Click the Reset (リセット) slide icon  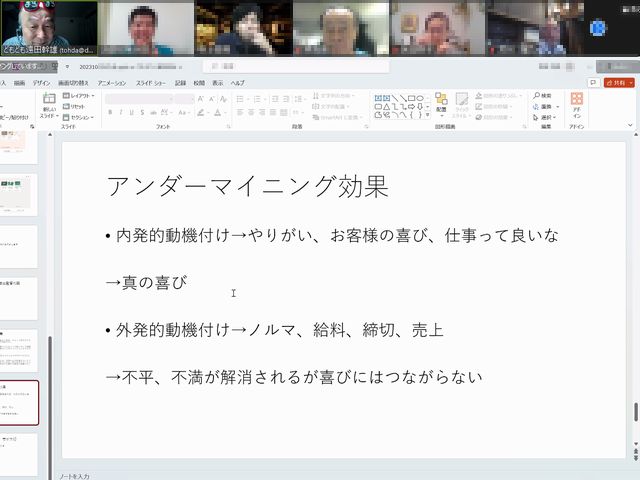(79, 106)
